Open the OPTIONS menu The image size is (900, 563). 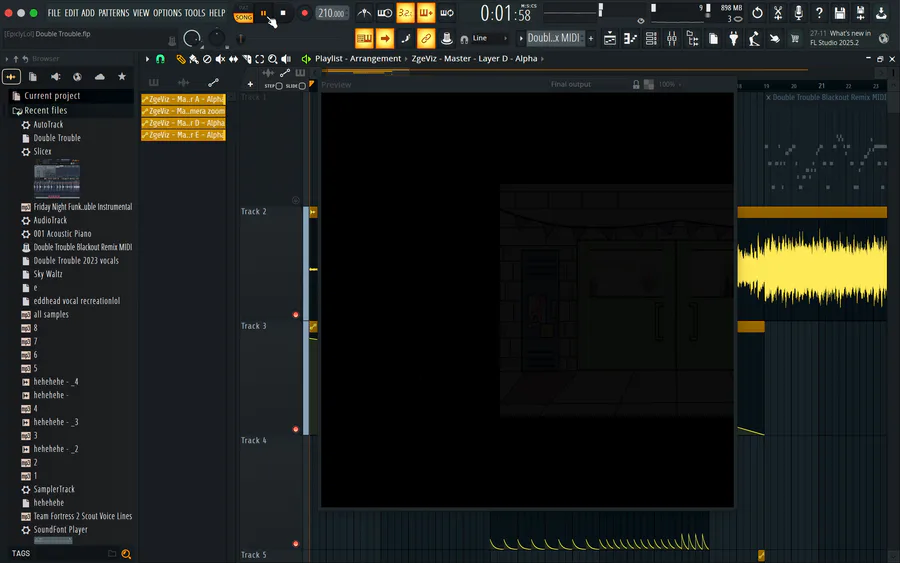167,13
